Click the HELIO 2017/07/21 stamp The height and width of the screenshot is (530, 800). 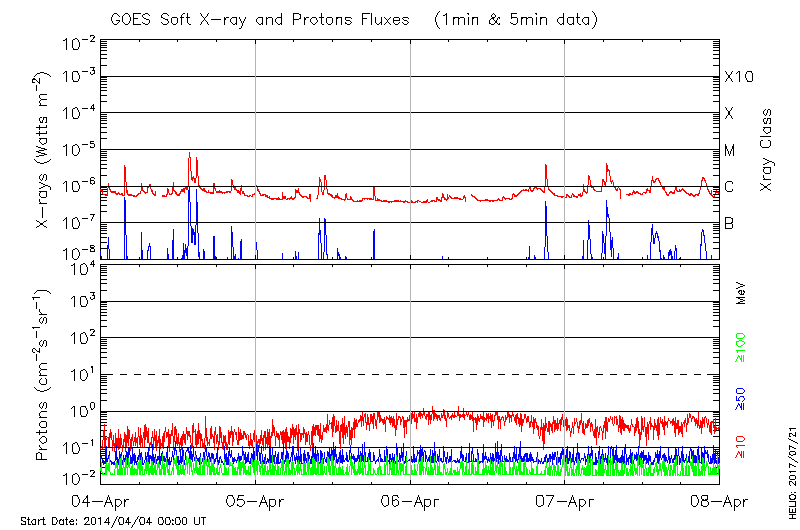click(x=790, y=468)
